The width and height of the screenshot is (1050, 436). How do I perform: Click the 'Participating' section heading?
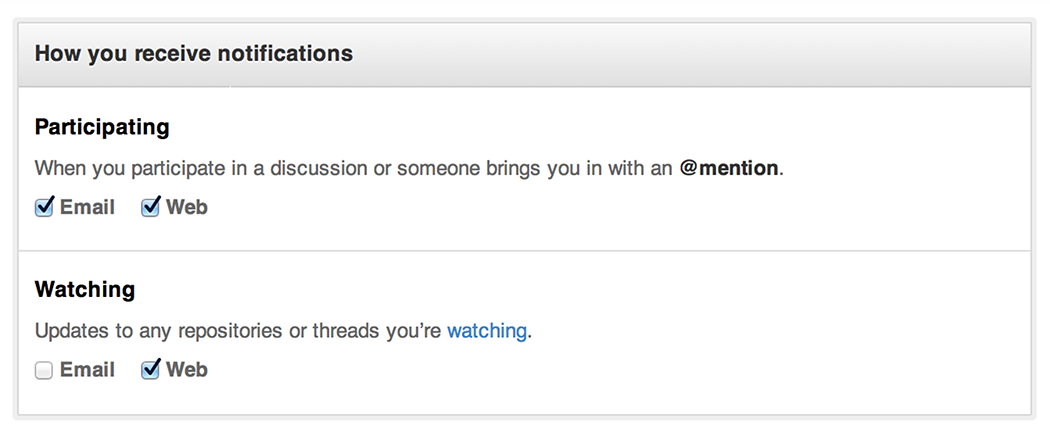coord(102,127)
